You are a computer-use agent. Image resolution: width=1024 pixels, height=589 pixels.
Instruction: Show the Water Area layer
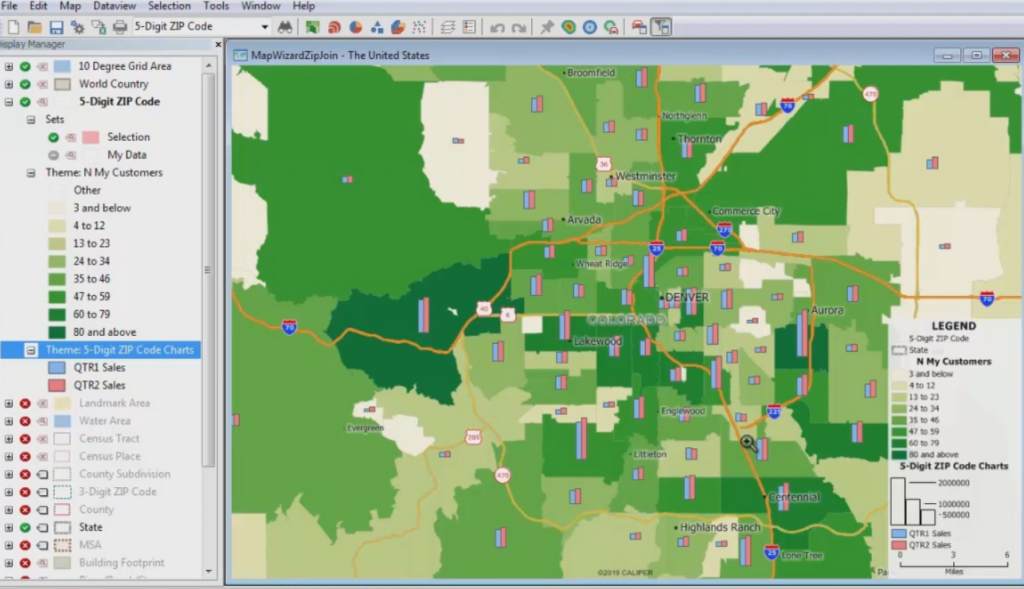coord(25,421)
